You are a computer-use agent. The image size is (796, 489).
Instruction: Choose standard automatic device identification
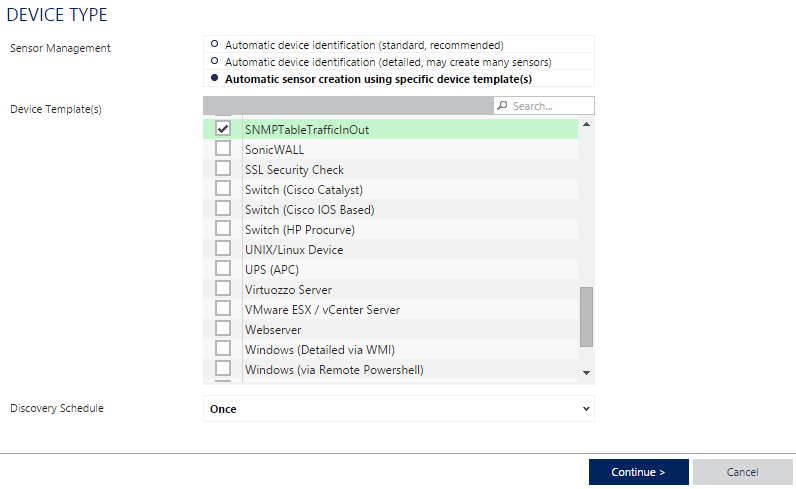[x=214, y=44]
